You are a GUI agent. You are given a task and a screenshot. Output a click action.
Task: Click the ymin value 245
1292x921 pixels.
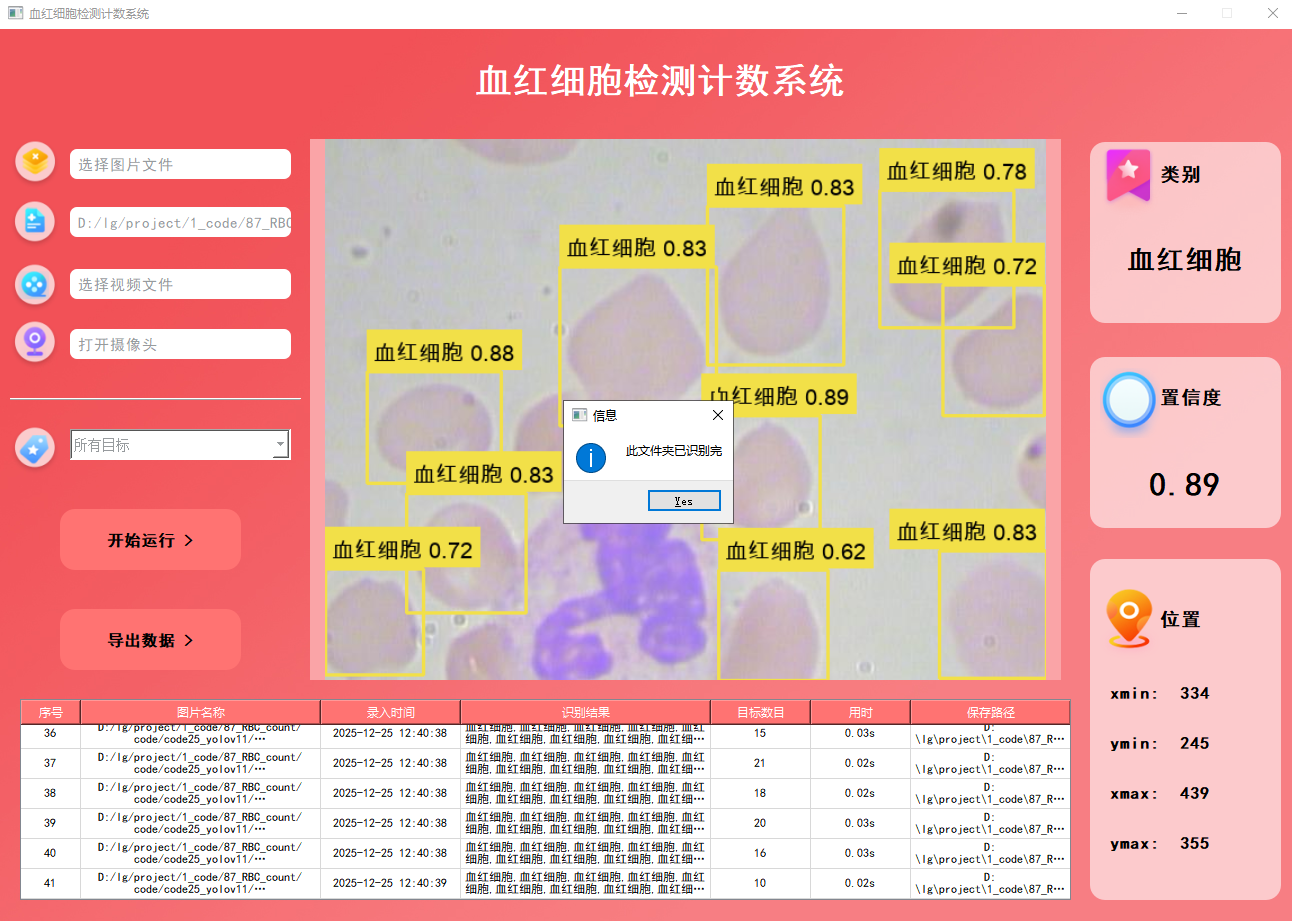[1194, 743]
